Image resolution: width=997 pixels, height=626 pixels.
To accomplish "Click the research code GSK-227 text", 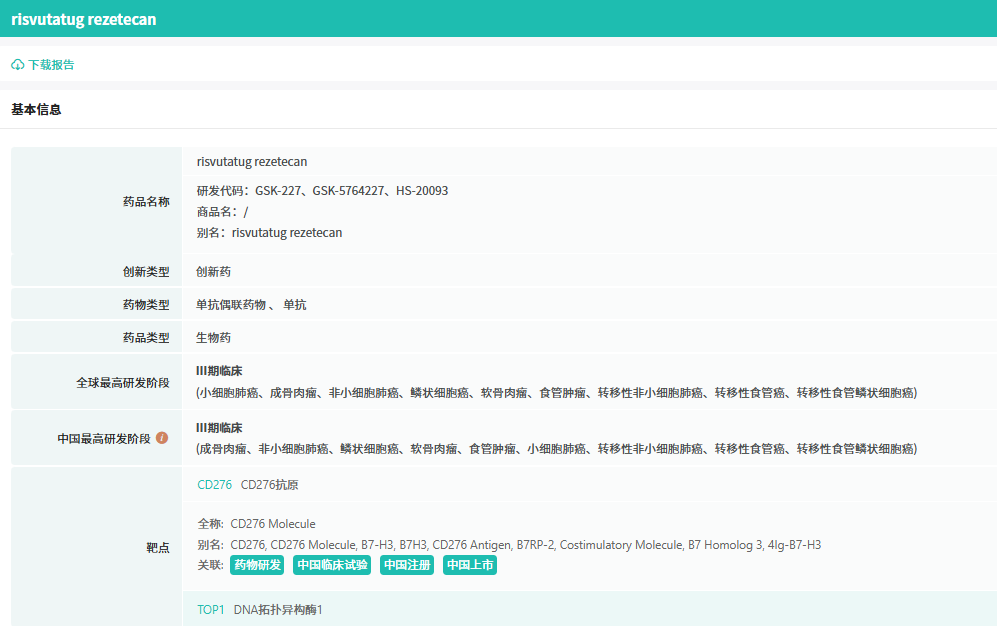I will 278,191.
